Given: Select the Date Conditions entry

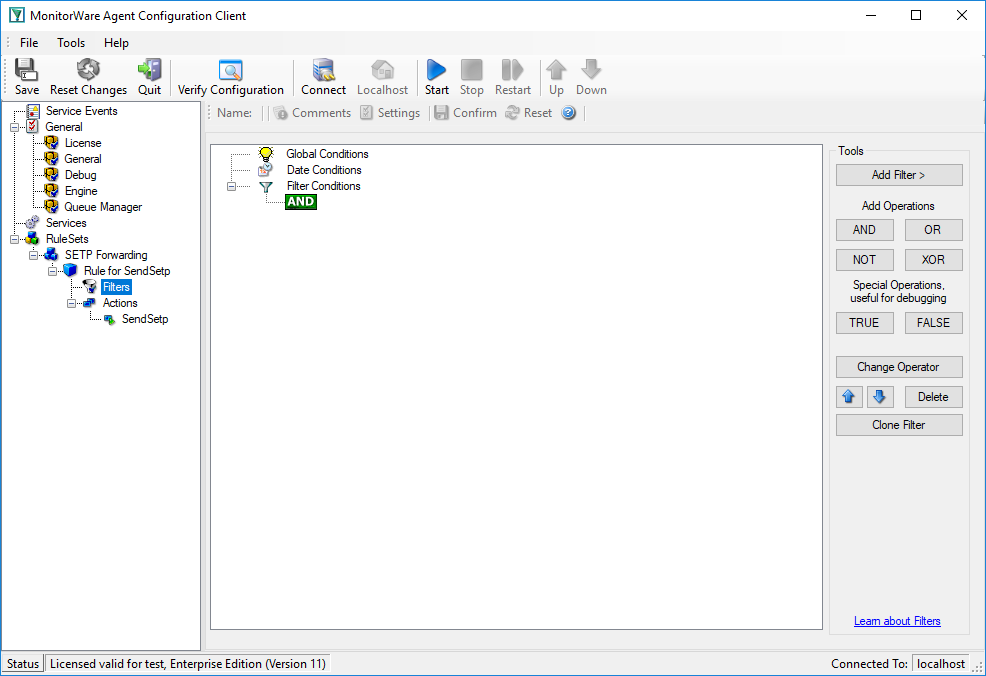Looking at the screenshot, I should click(x=324, y=170).
